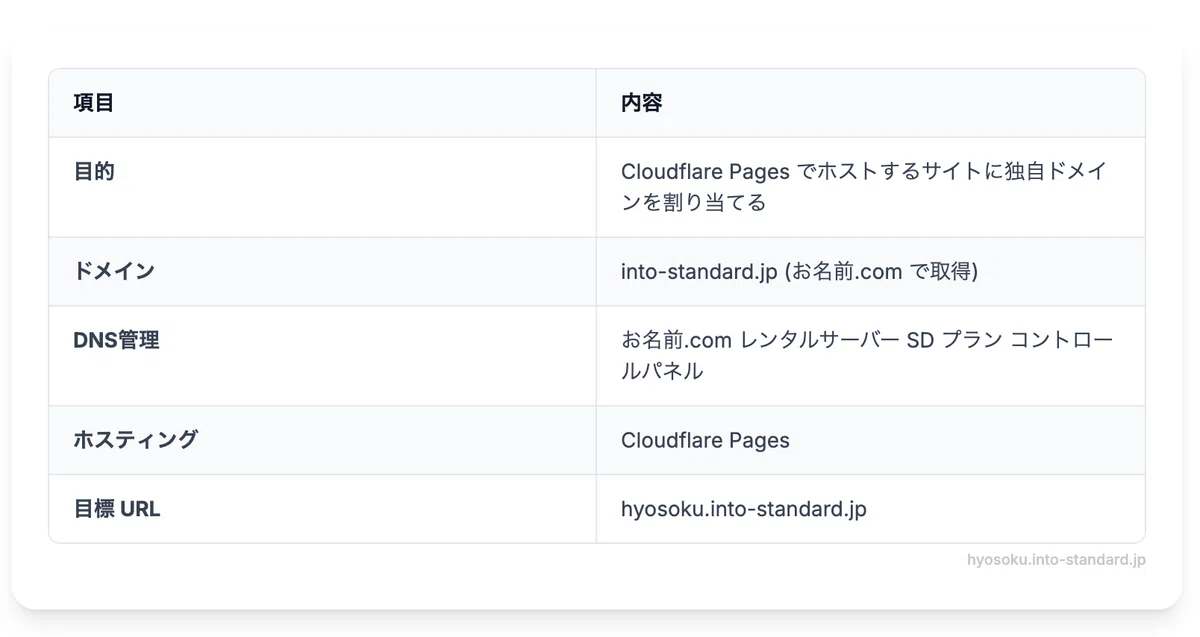Select the into-standard.jp (お名前.com で取得) cell

(870, 271)
